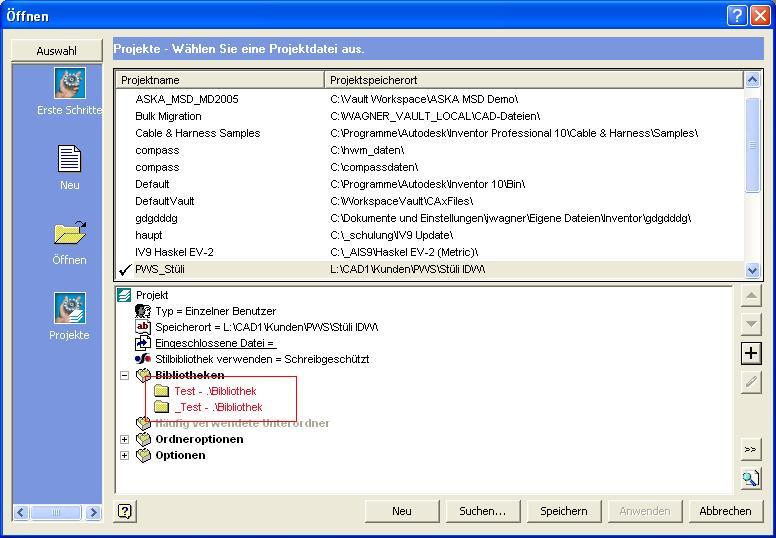The image size is (776, 538).
Task: Click the Neu button at bottom
Action: point(402,511)
